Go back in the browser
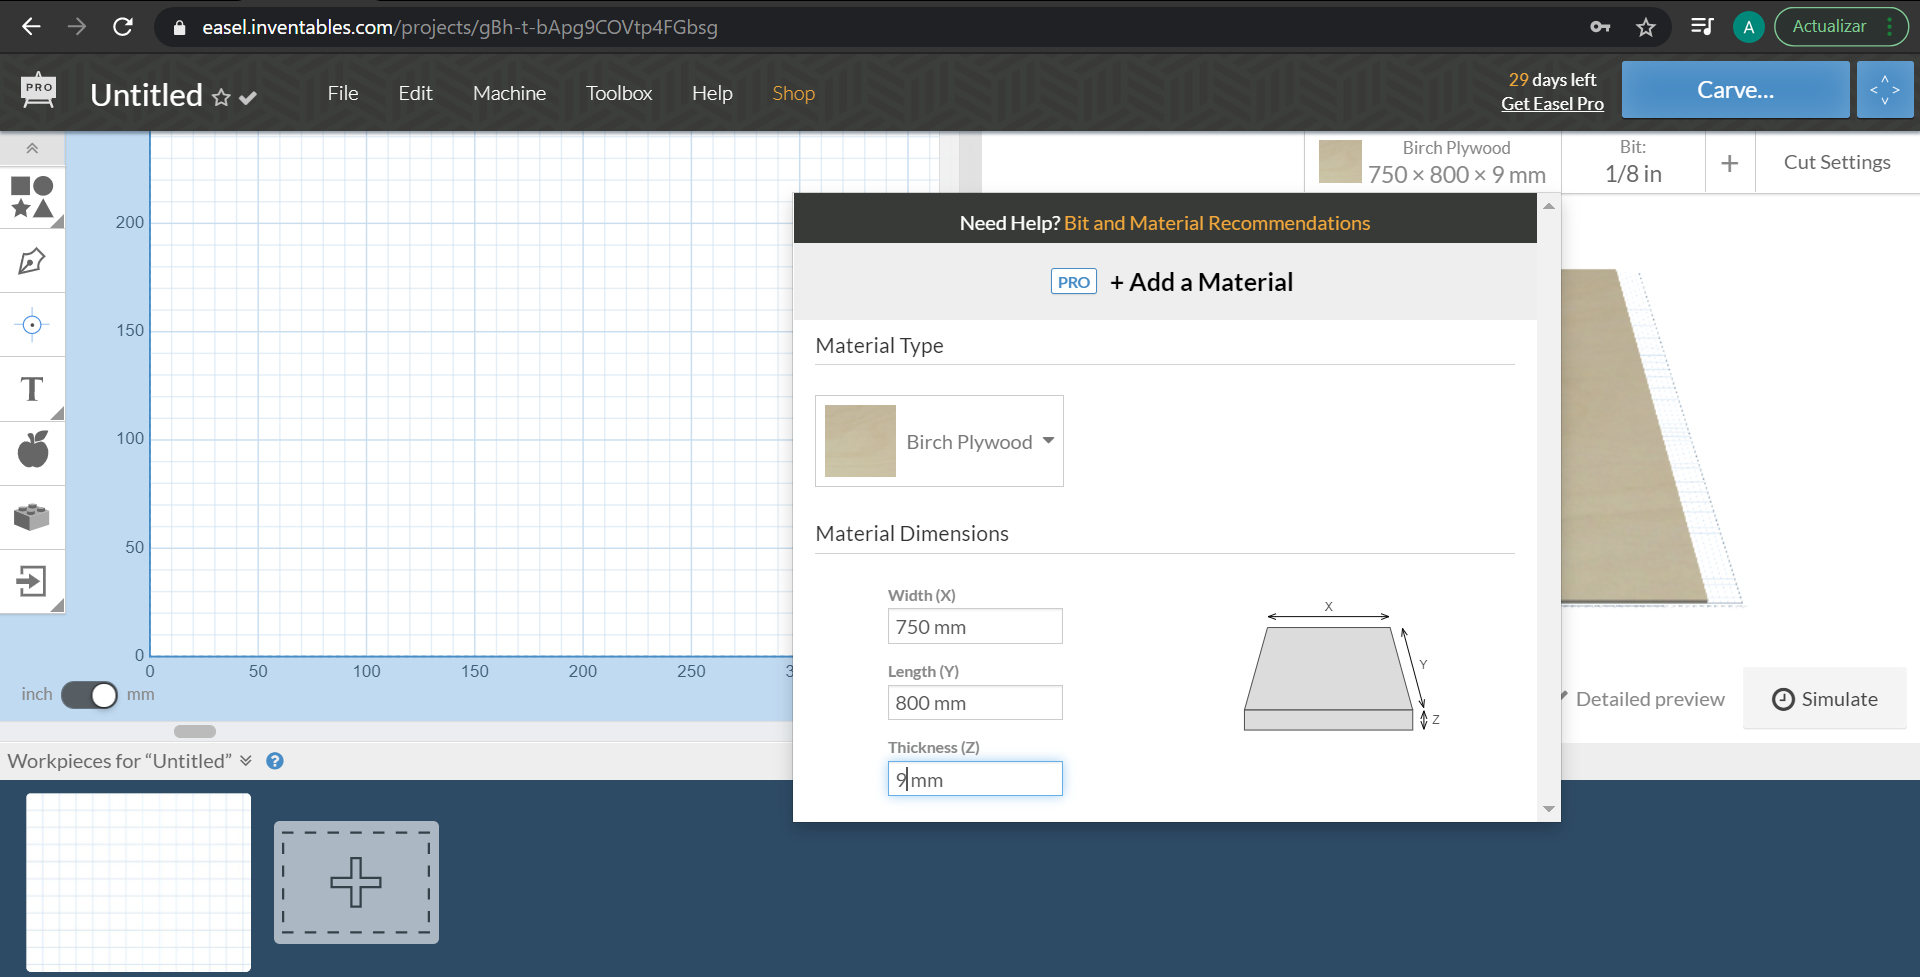This screenshot has width=1920, height=977. tap(31, 27)
